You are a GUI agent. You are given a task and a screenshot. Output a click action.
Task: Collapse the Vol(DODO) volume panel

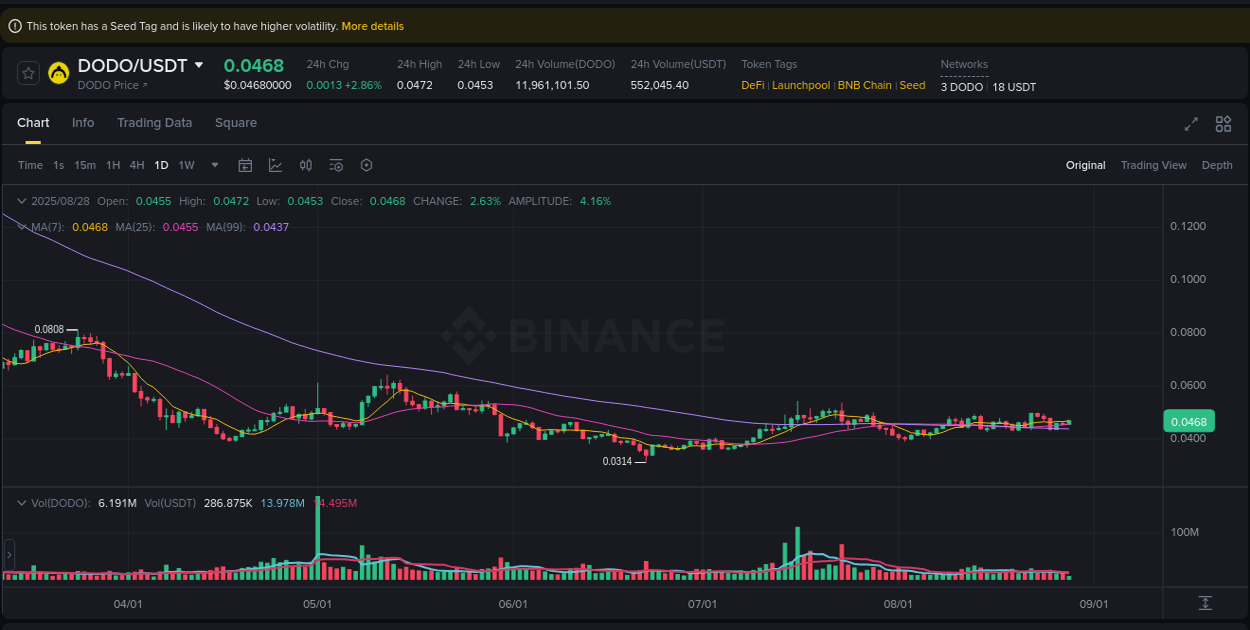(x=20, y=503)
